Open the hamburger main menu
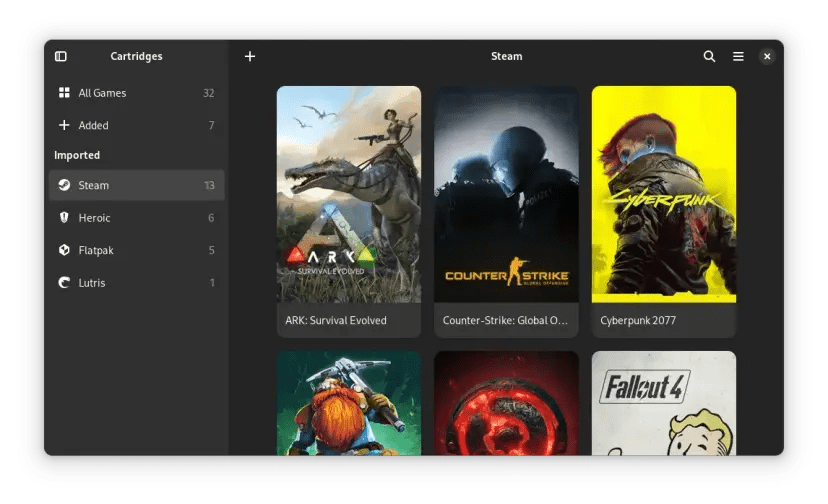 click(x=738, y=56)
